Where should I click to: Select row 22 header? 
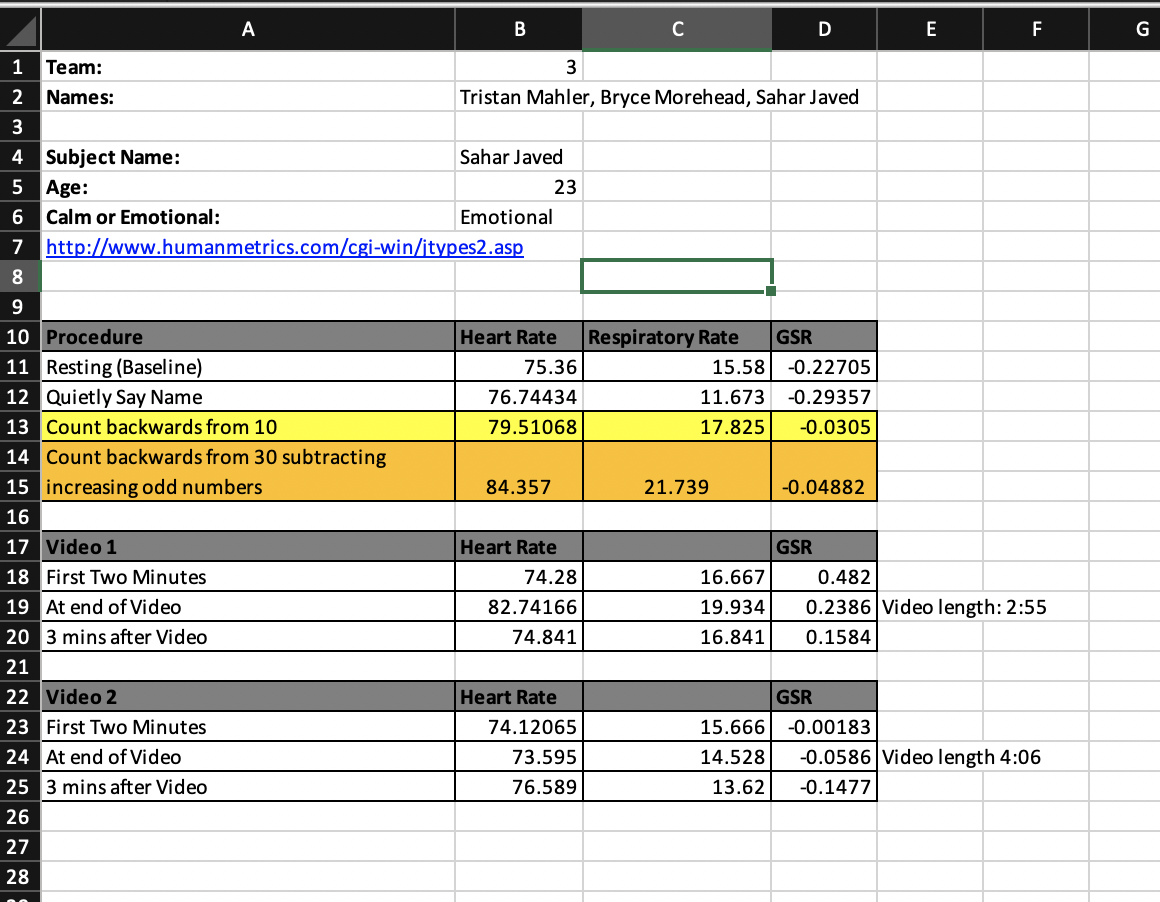point(18,697)
